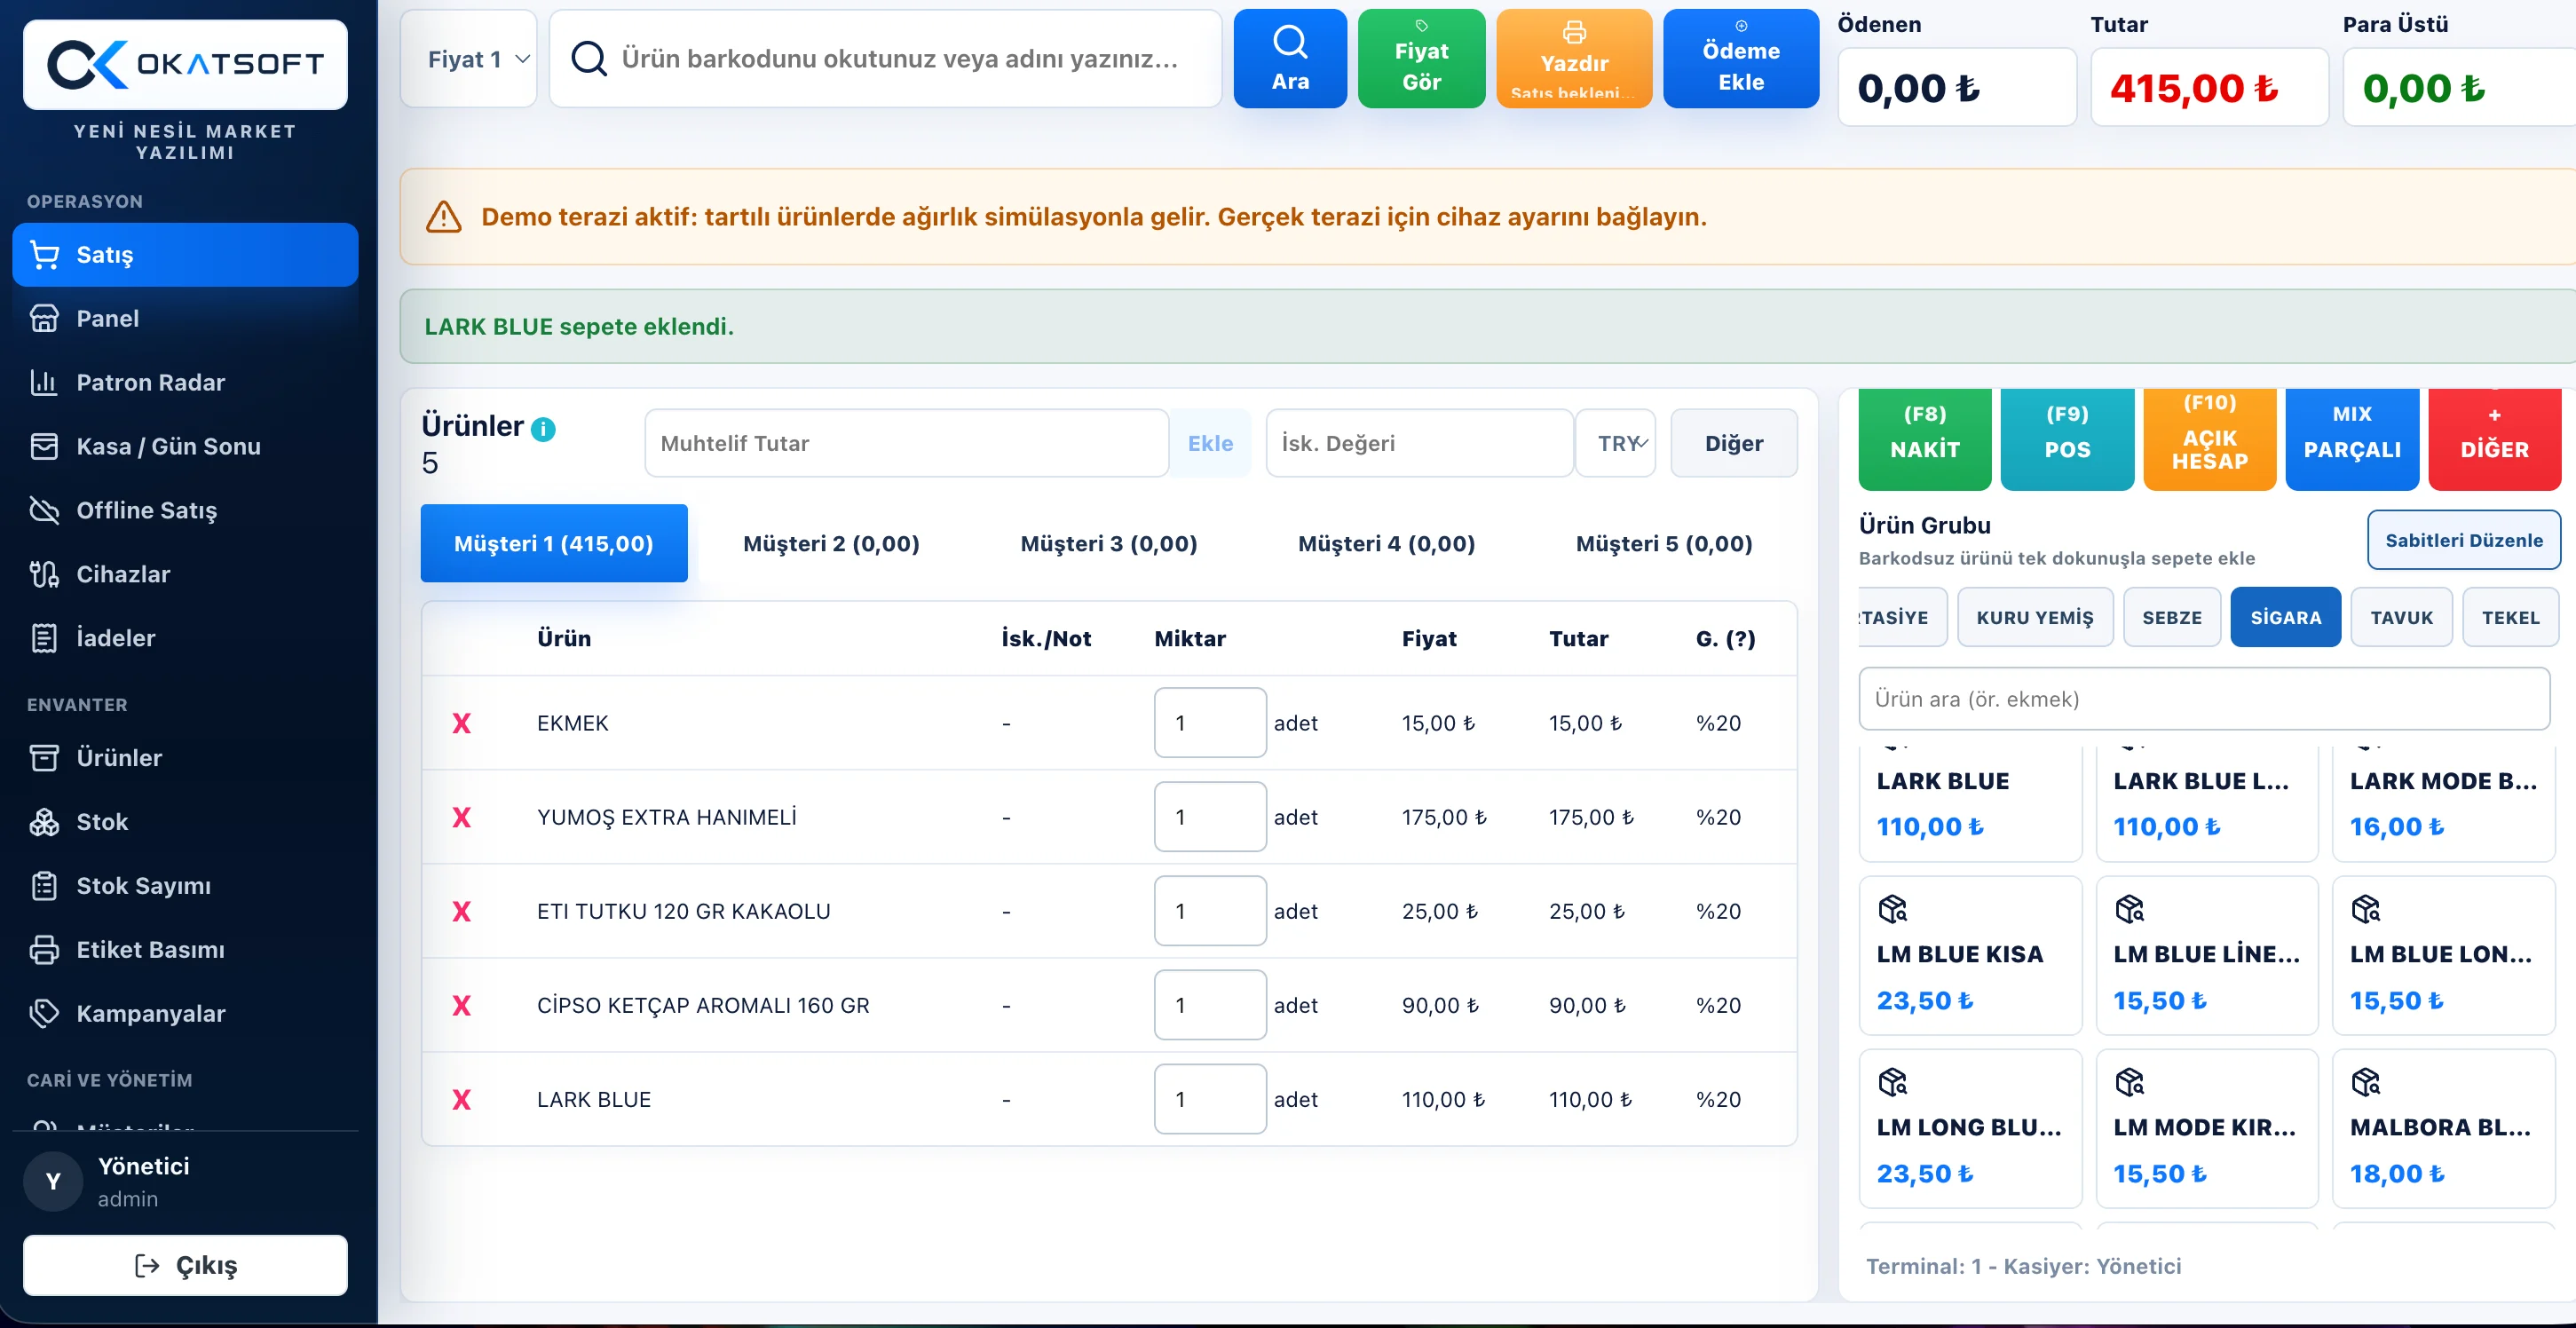Edit LARK BLUE quantity field
The image size is (2576, 1328).
(1210, 1099)
